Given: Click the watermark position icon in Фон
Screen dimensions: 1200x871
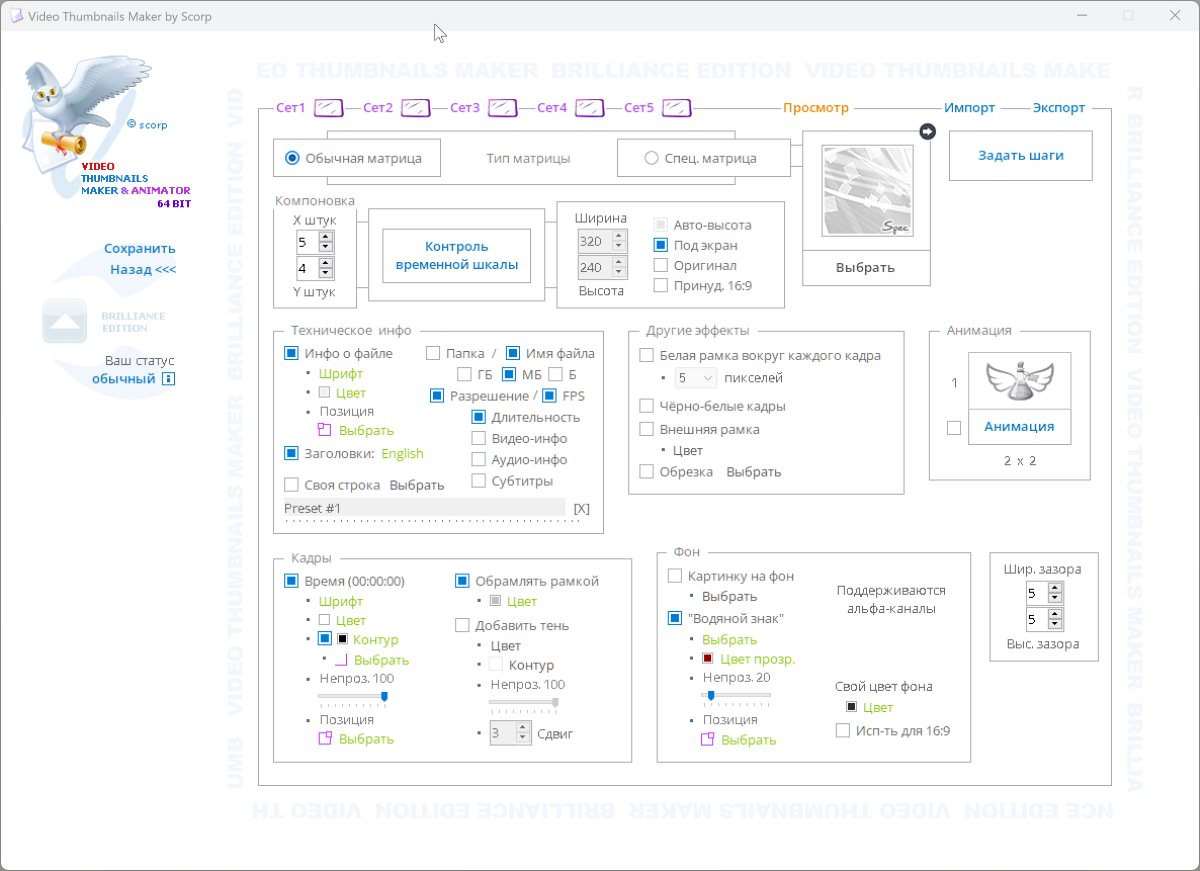Looking at the screenshot, I should coord(707,740).
